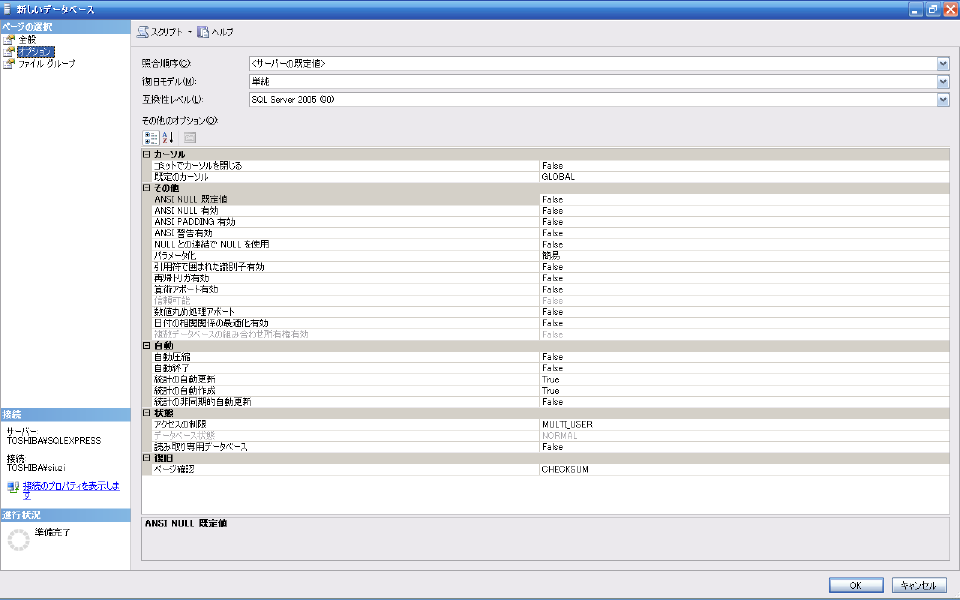Click the キャンセル button
The width and height of the screenshot is (960, 600).
pos(919,585)
